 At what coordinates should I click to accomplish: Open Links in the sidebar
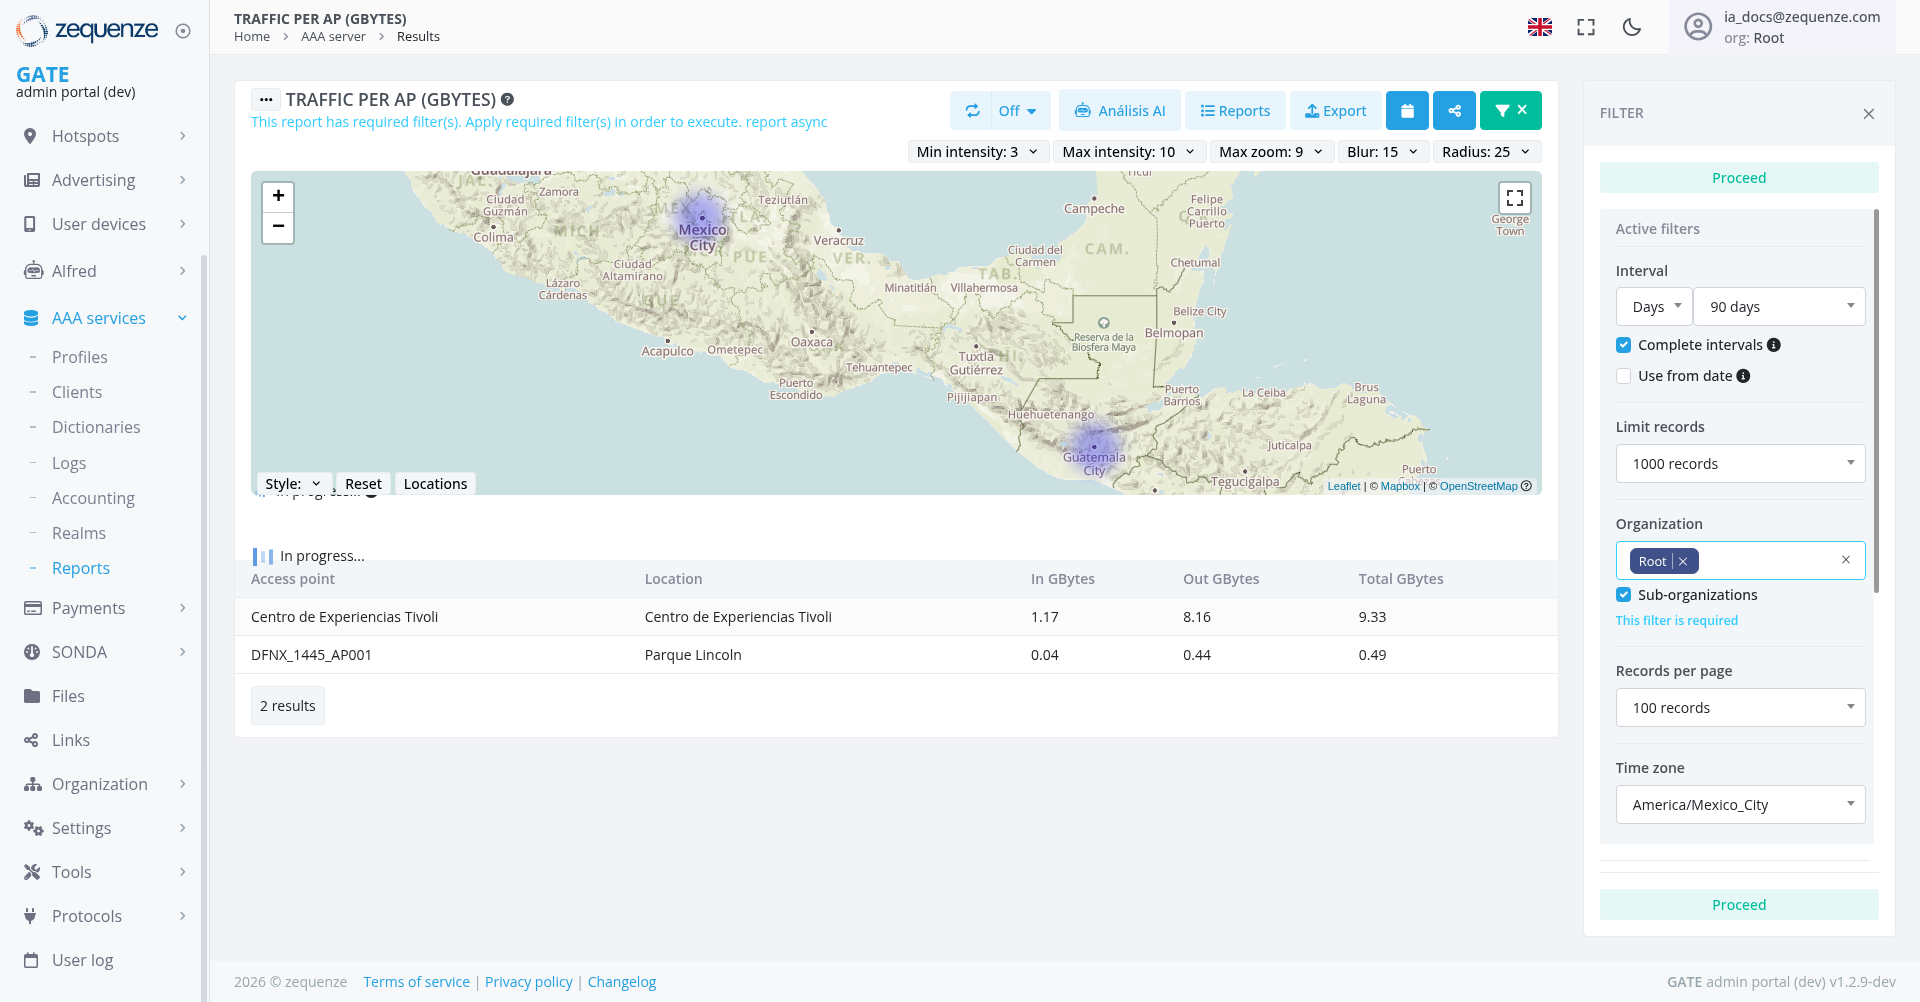pos(70,740)
